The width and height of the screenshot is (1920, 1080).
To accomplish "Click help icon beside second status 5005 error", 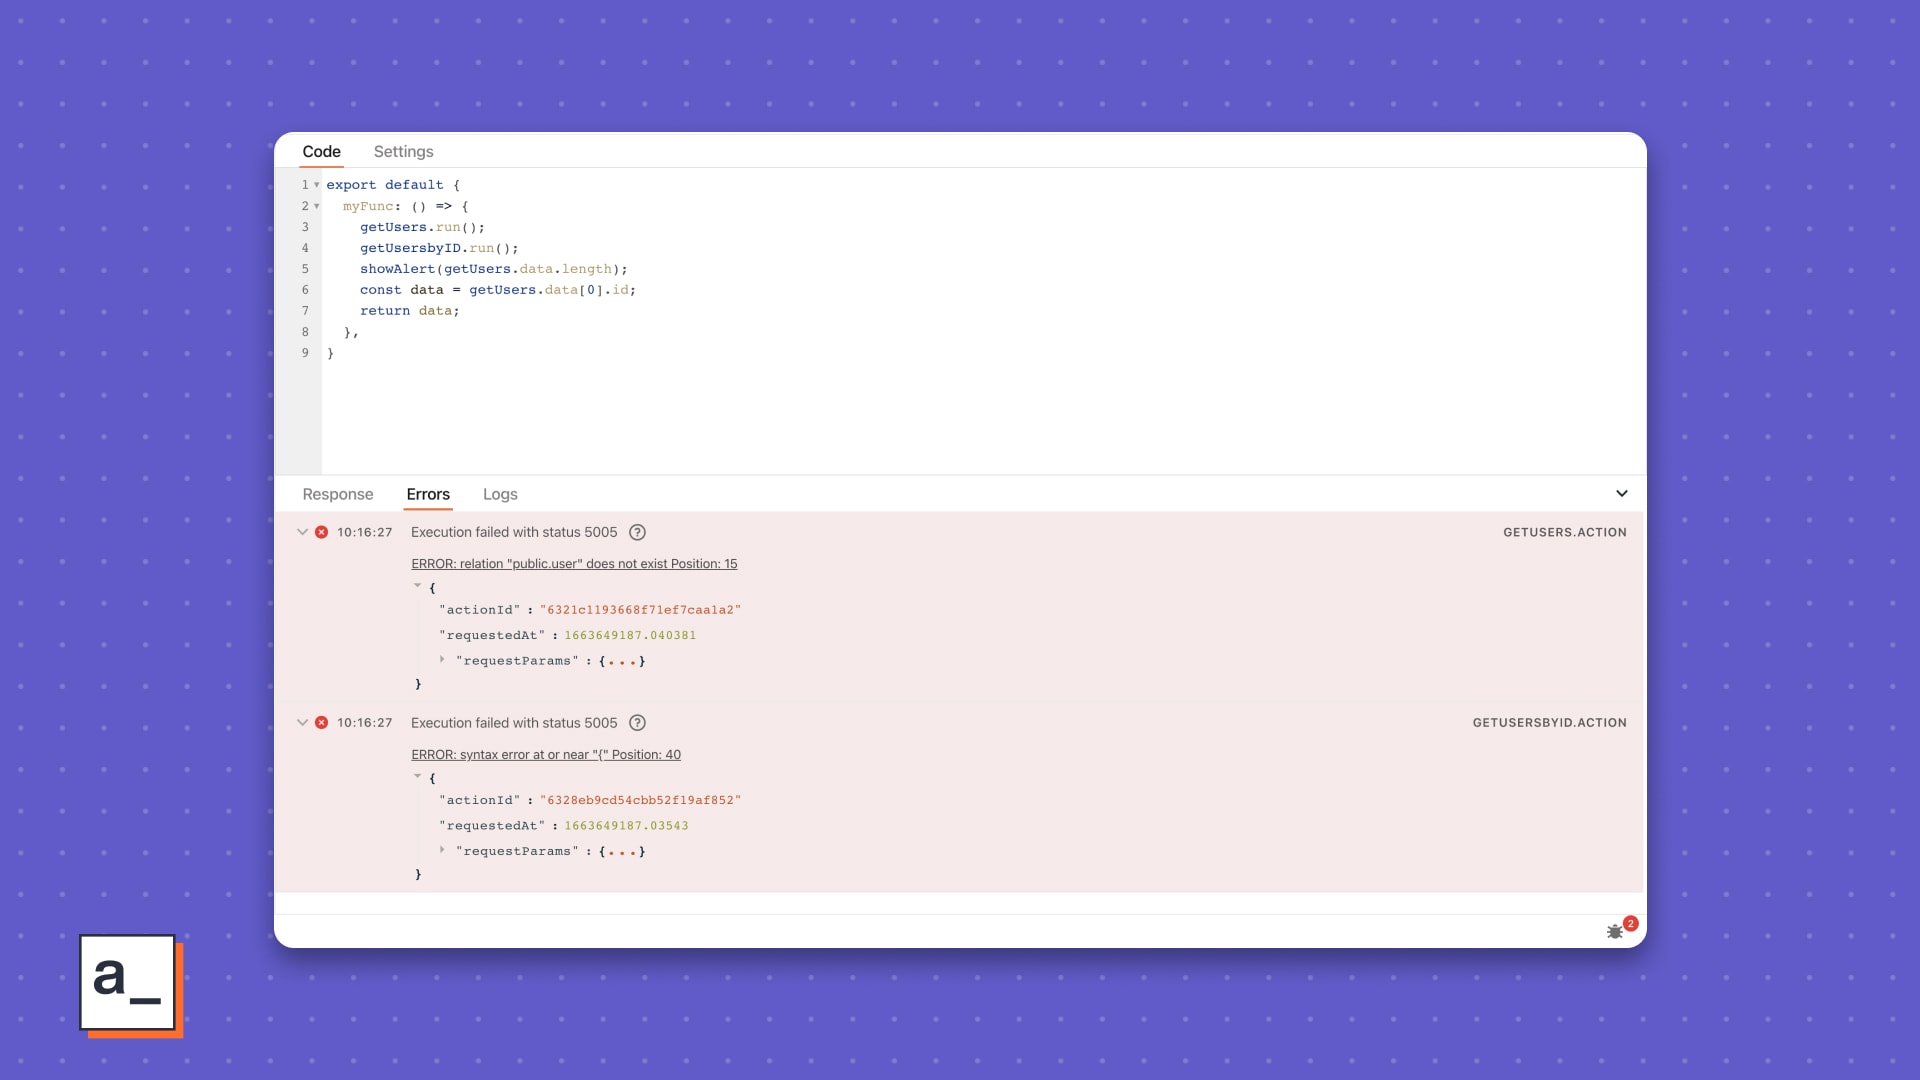I will [x=637, y=723].
